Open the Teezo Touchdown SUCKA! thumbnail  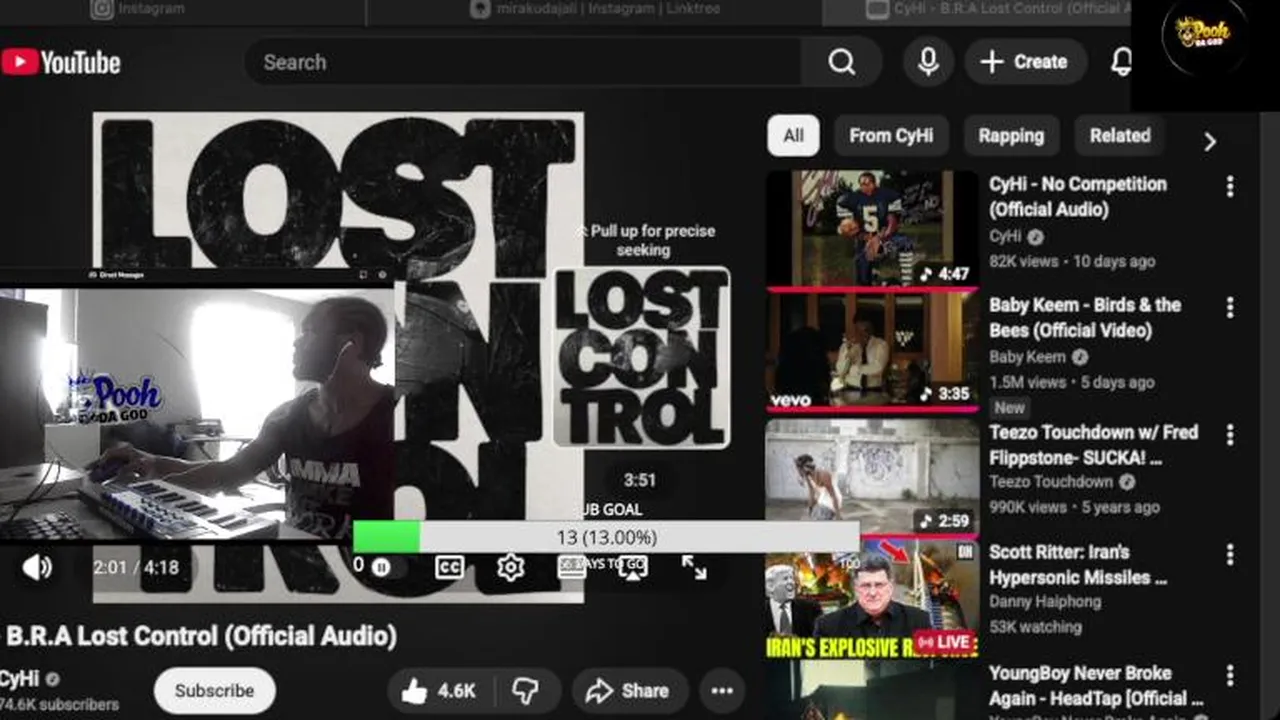pos(872,477)
